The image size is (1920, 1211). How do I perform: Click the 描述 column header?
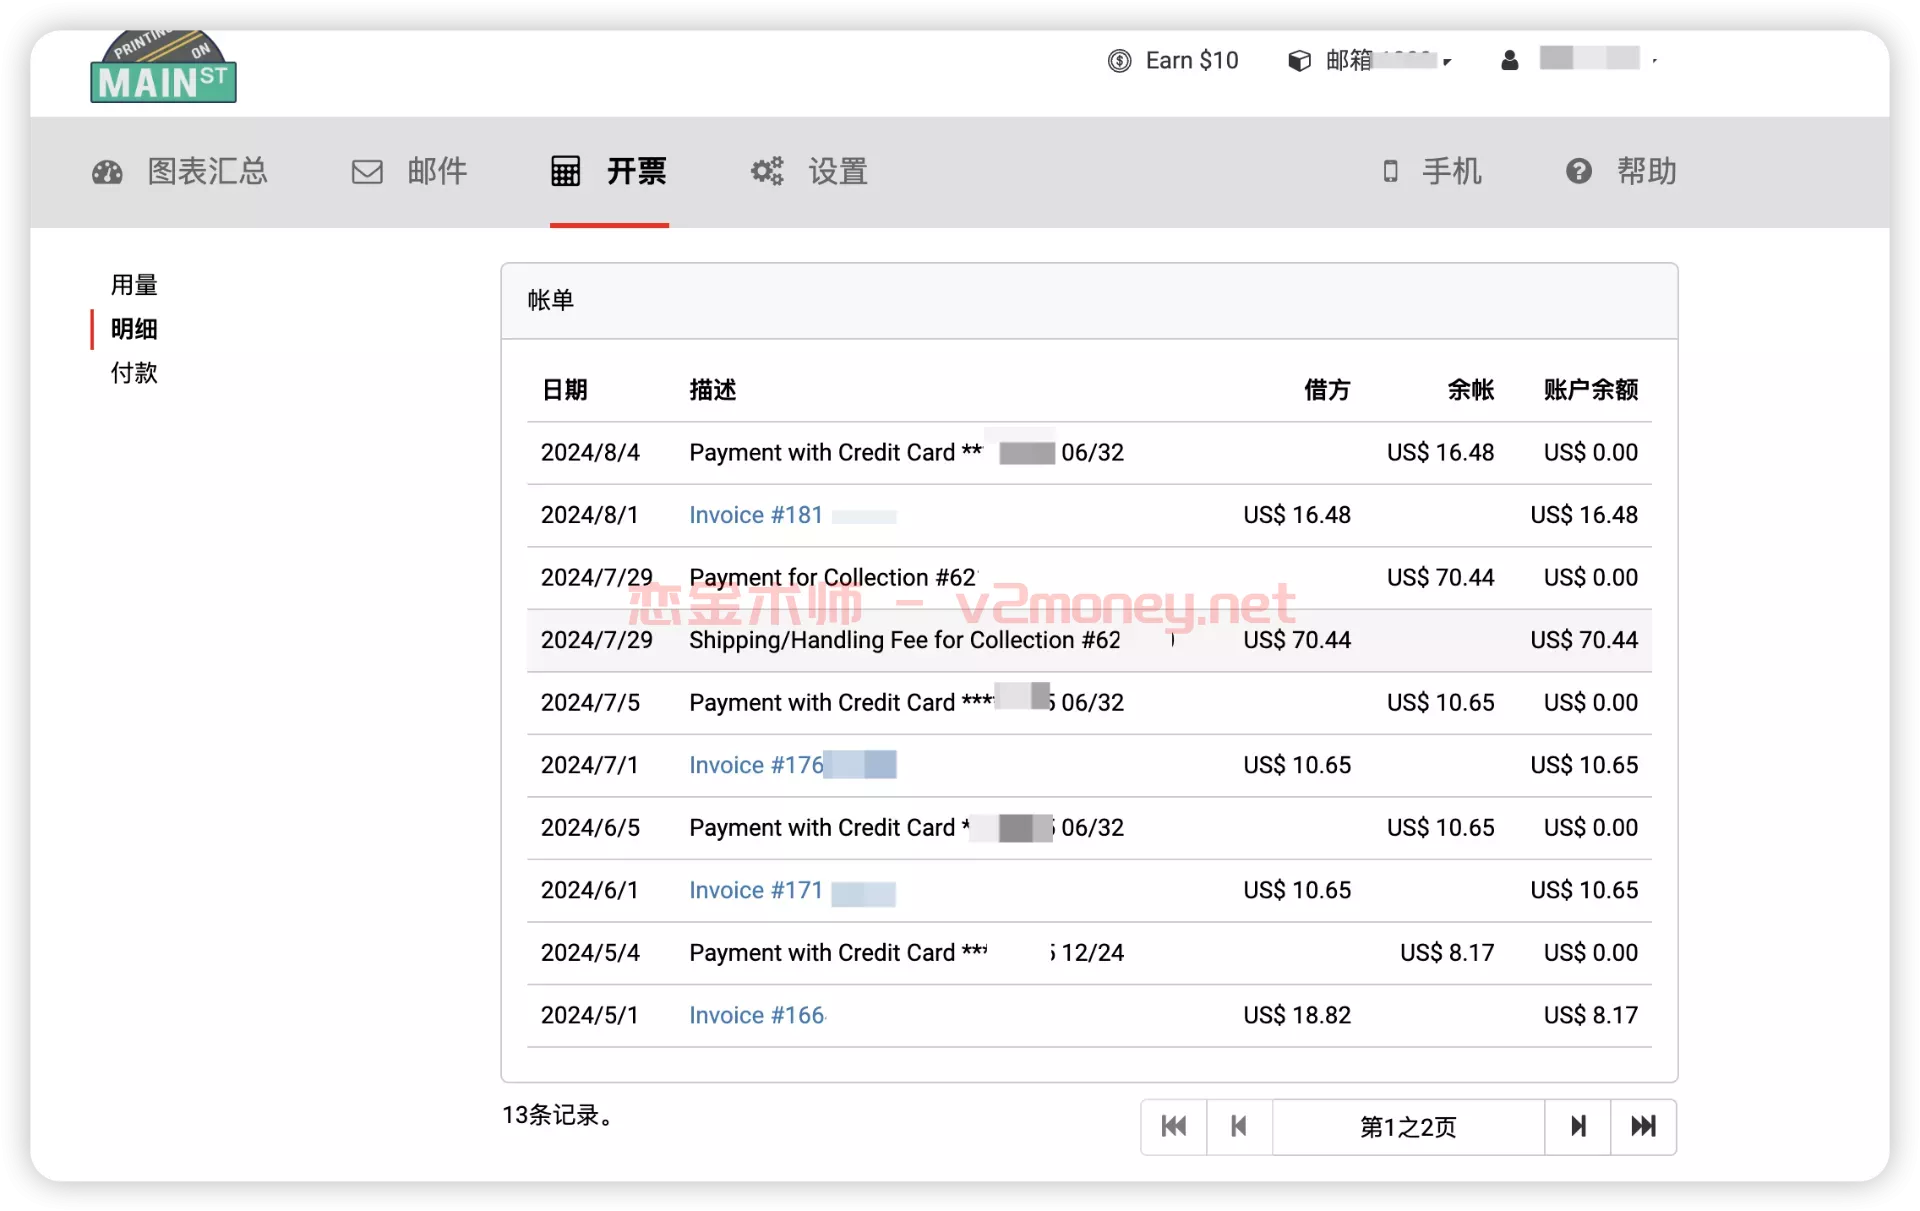pyautogui.click(x=713, y=390)
